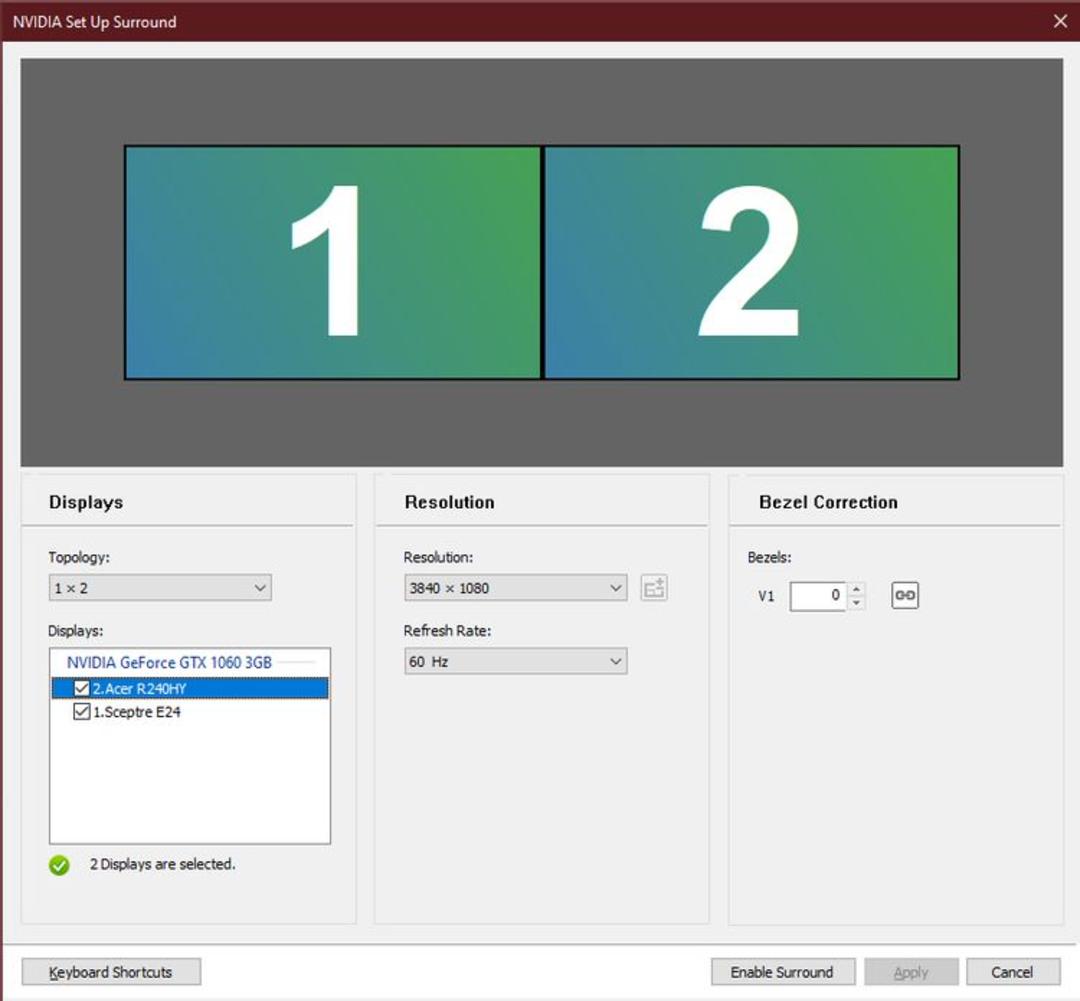This screenshot has width=1080, height=1001.
Task: Expand the Refresh Rate 60 Hz dropdown
Action: [x=515, y=661]
